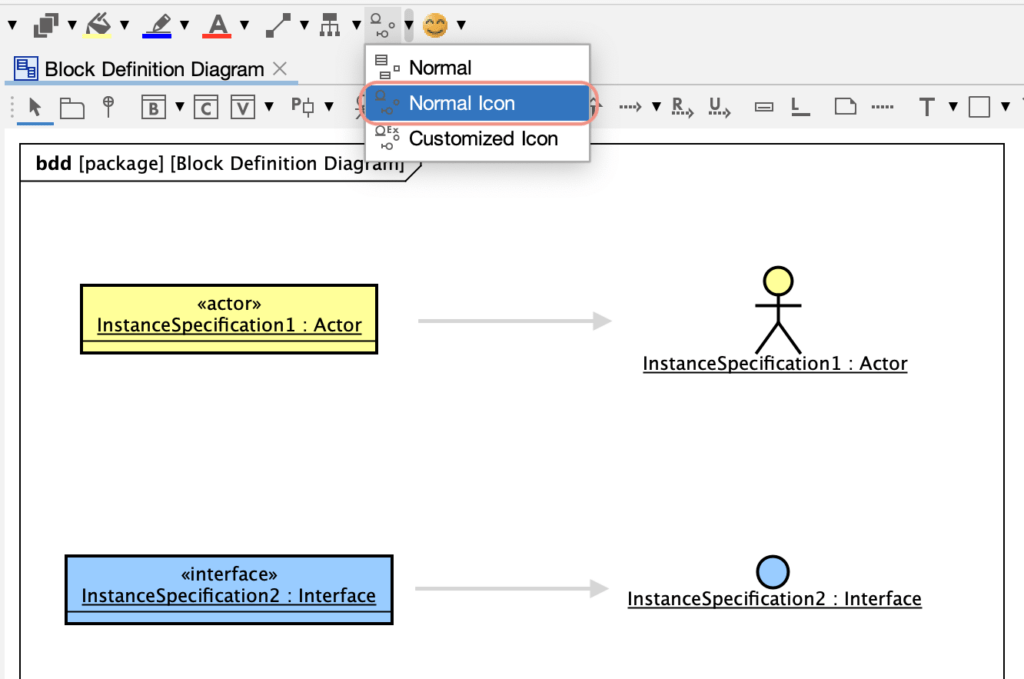
Task: Add a Text element with the T tool
Action: click(x=925, y=106)
